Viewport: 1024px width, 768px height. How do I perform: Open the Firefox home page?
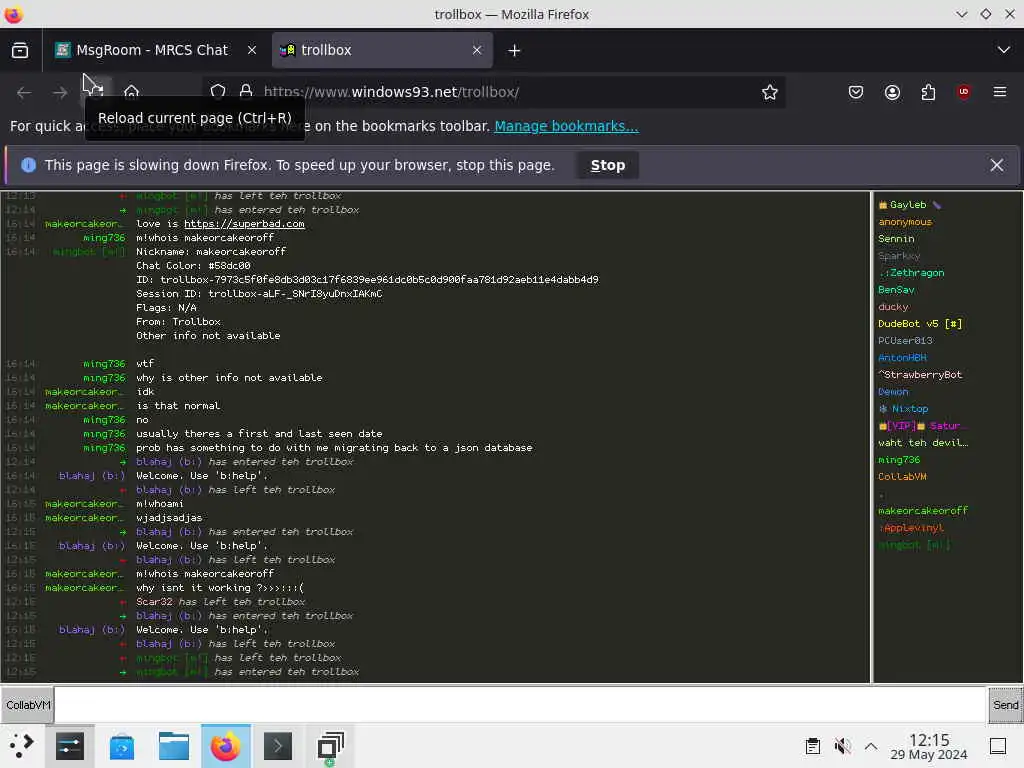click(131, 93)
